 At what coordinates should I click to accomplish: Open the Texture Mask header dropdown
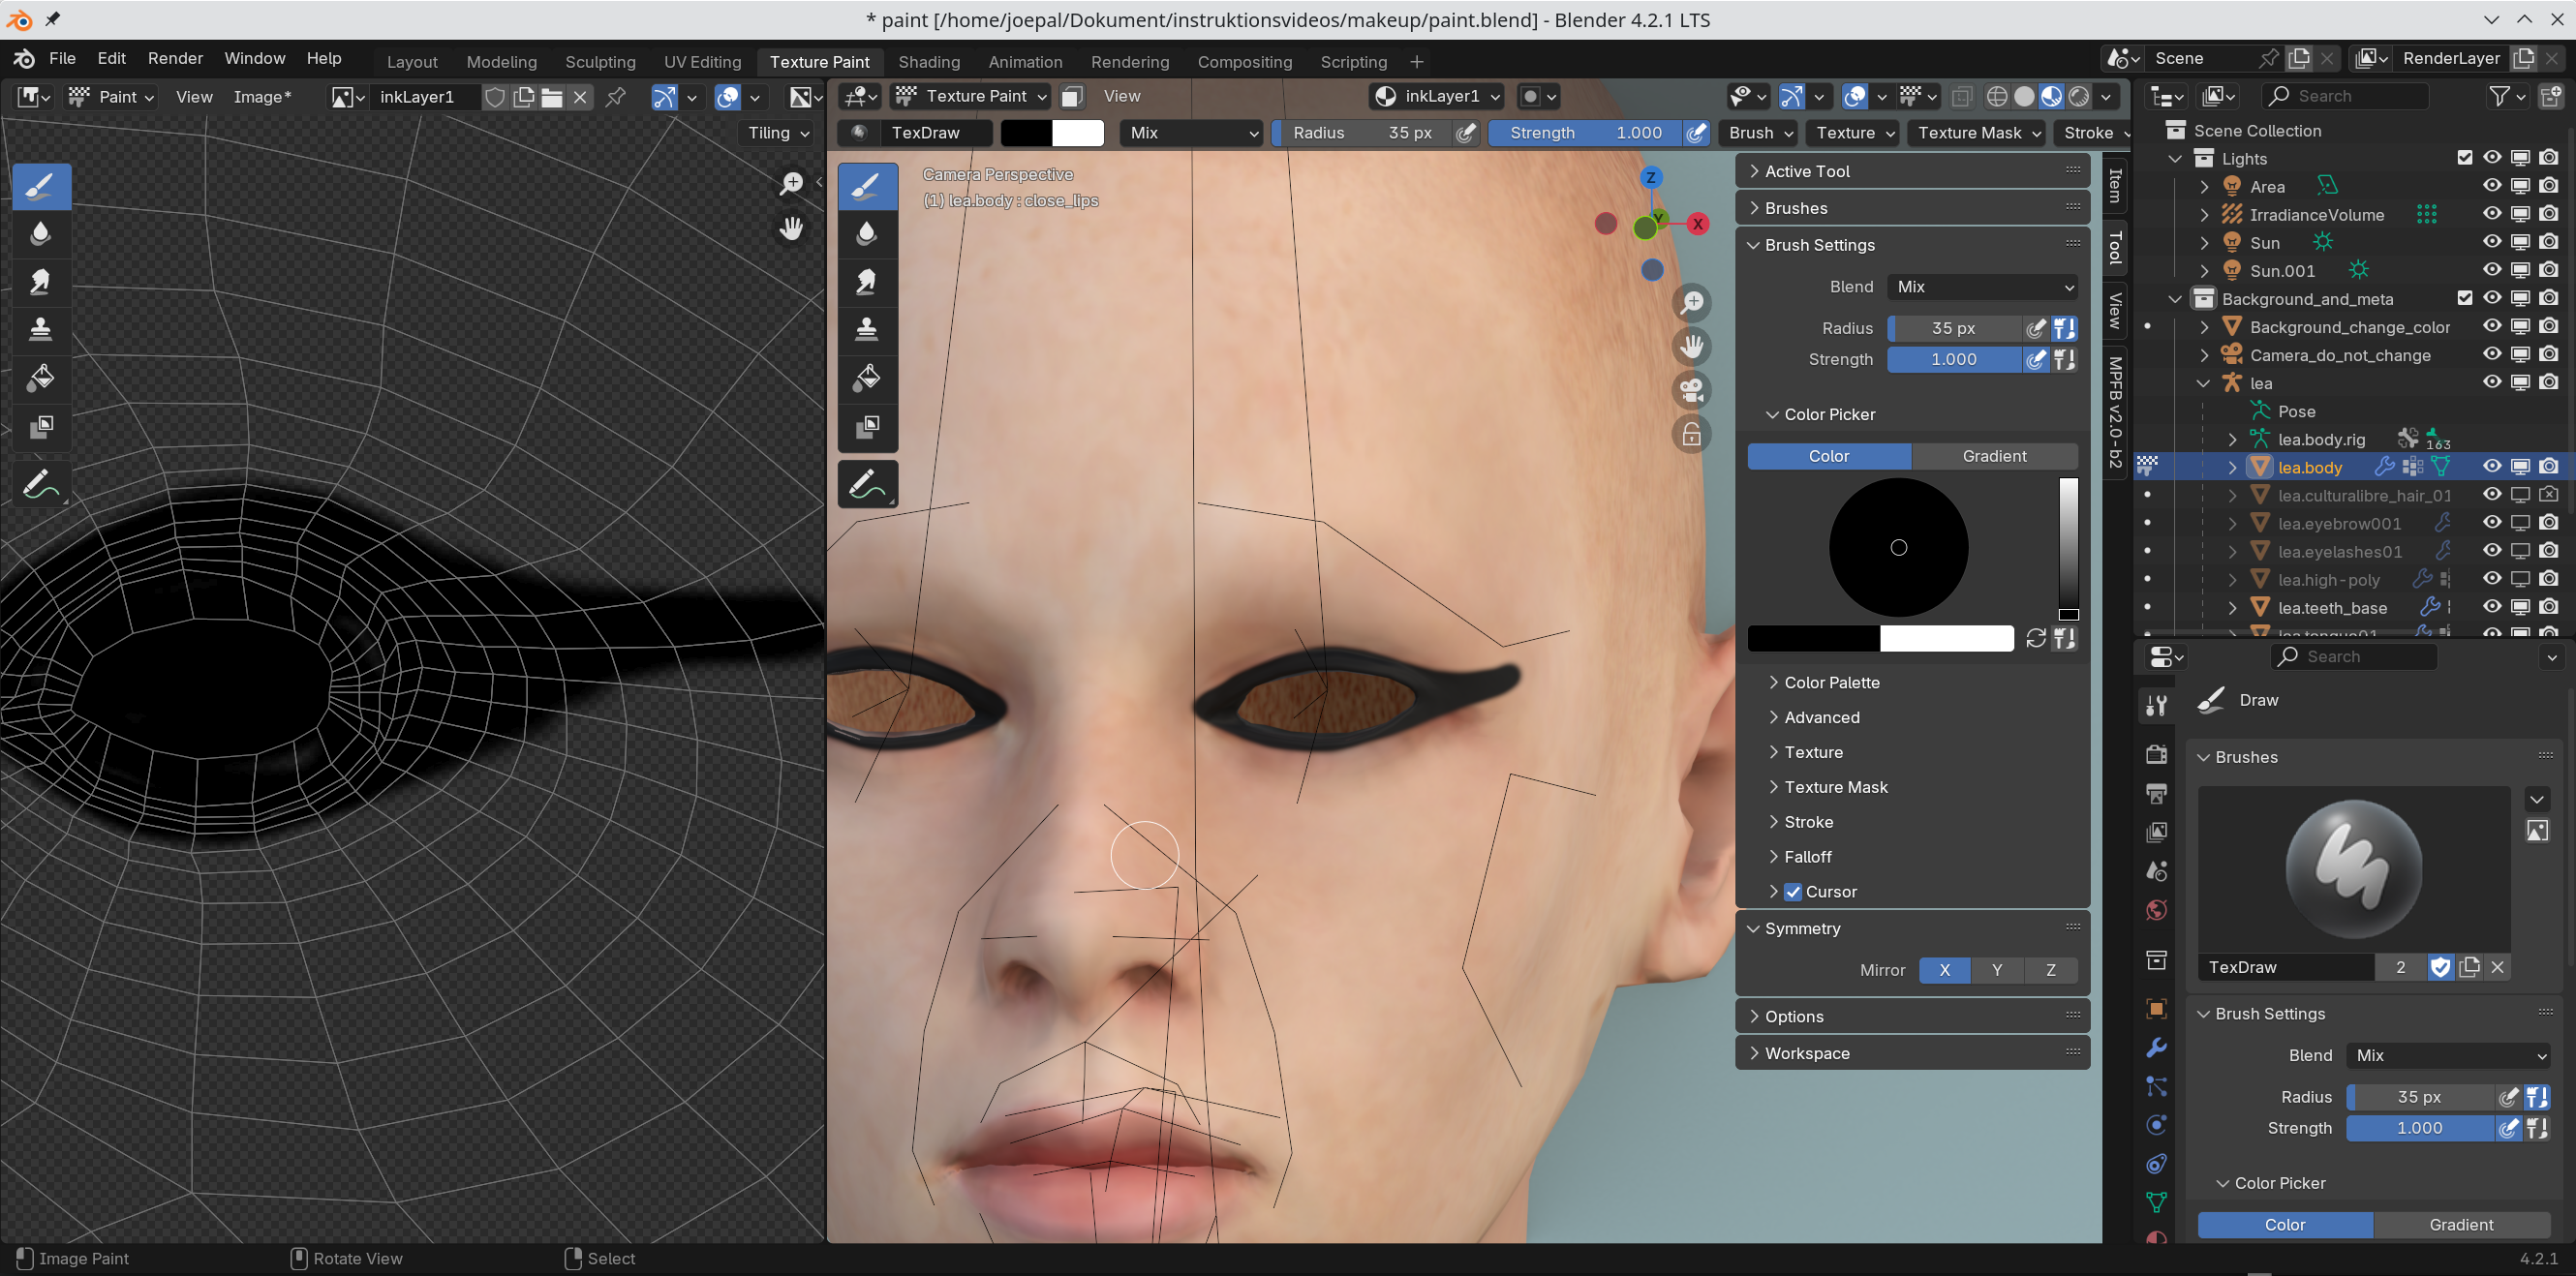tap(1977, 133)
